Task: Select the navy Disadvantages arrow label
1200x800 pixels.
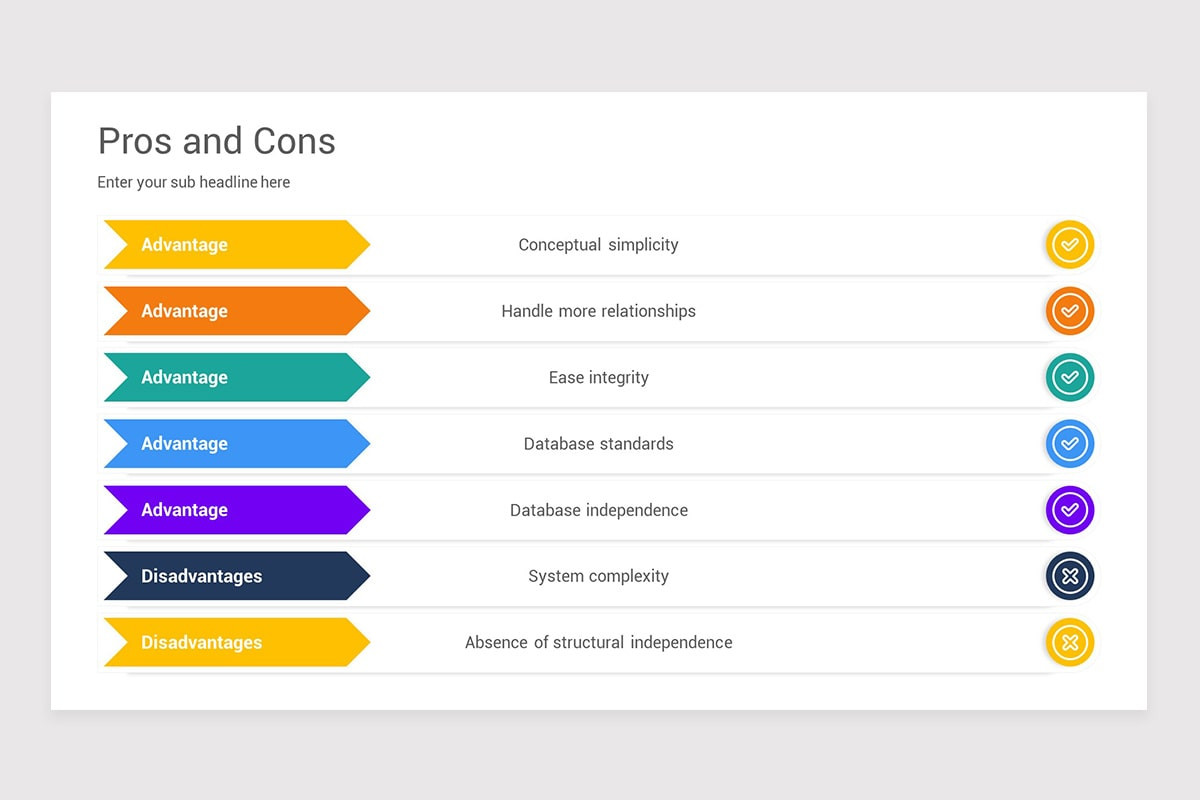Action: point(237,576)
